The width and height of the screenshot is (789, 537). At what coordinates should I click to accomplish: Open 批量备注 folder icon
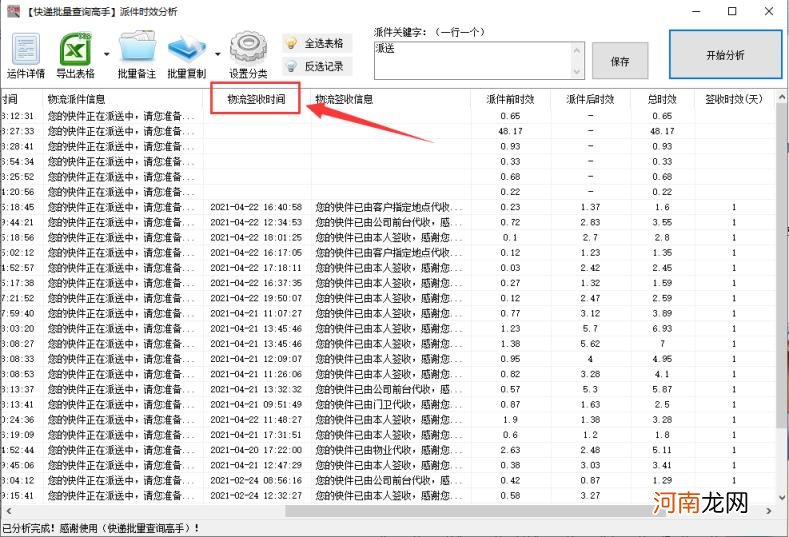tap(137, 55)
